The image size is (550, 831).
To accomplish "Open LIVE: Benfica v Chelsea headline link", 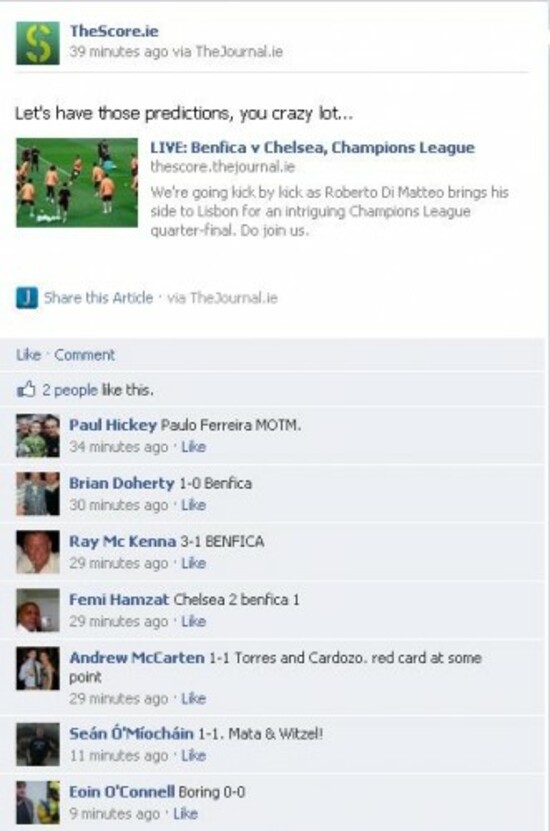I will (313, 147).
